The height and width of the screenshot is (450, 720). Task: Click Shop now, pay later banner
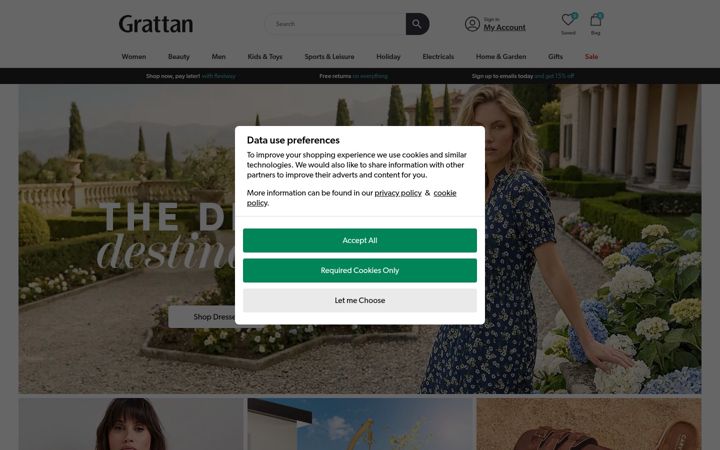point(191,76)
